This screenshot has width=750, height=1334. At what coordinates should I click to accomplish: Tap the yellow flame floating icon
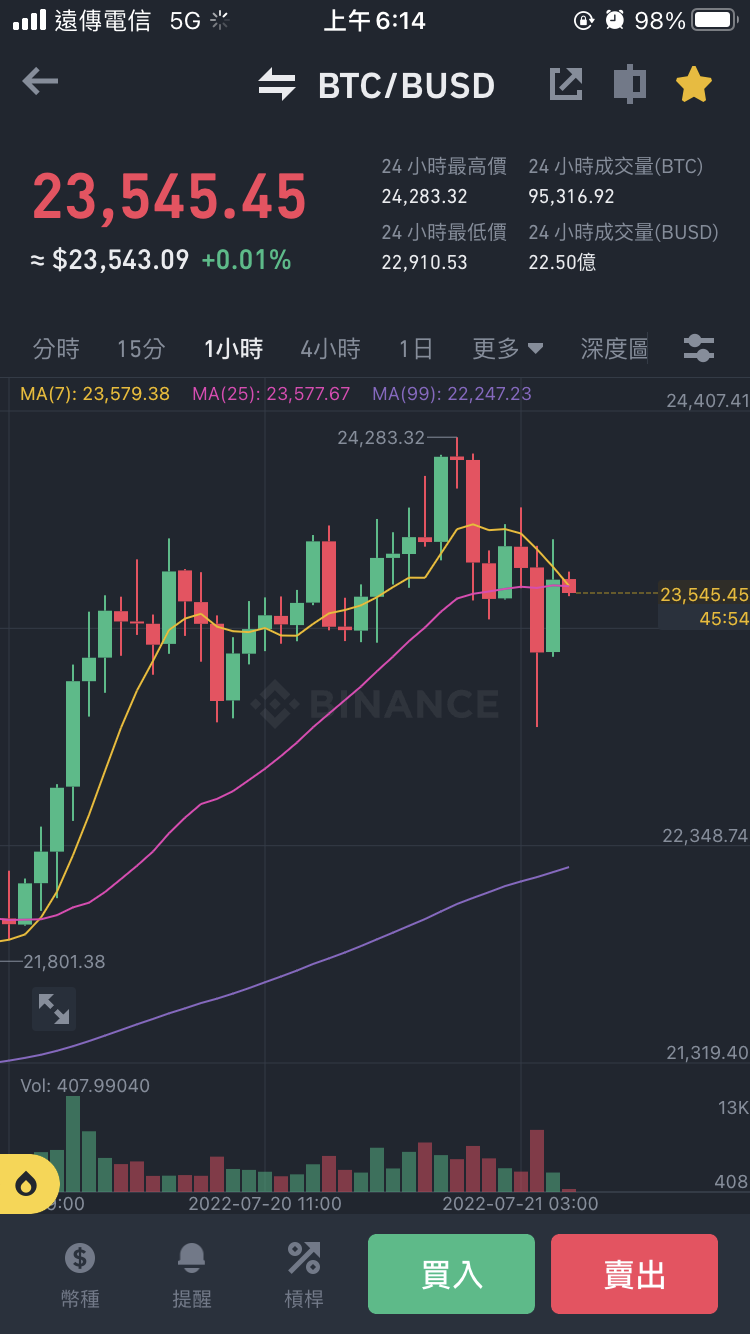26,1184
